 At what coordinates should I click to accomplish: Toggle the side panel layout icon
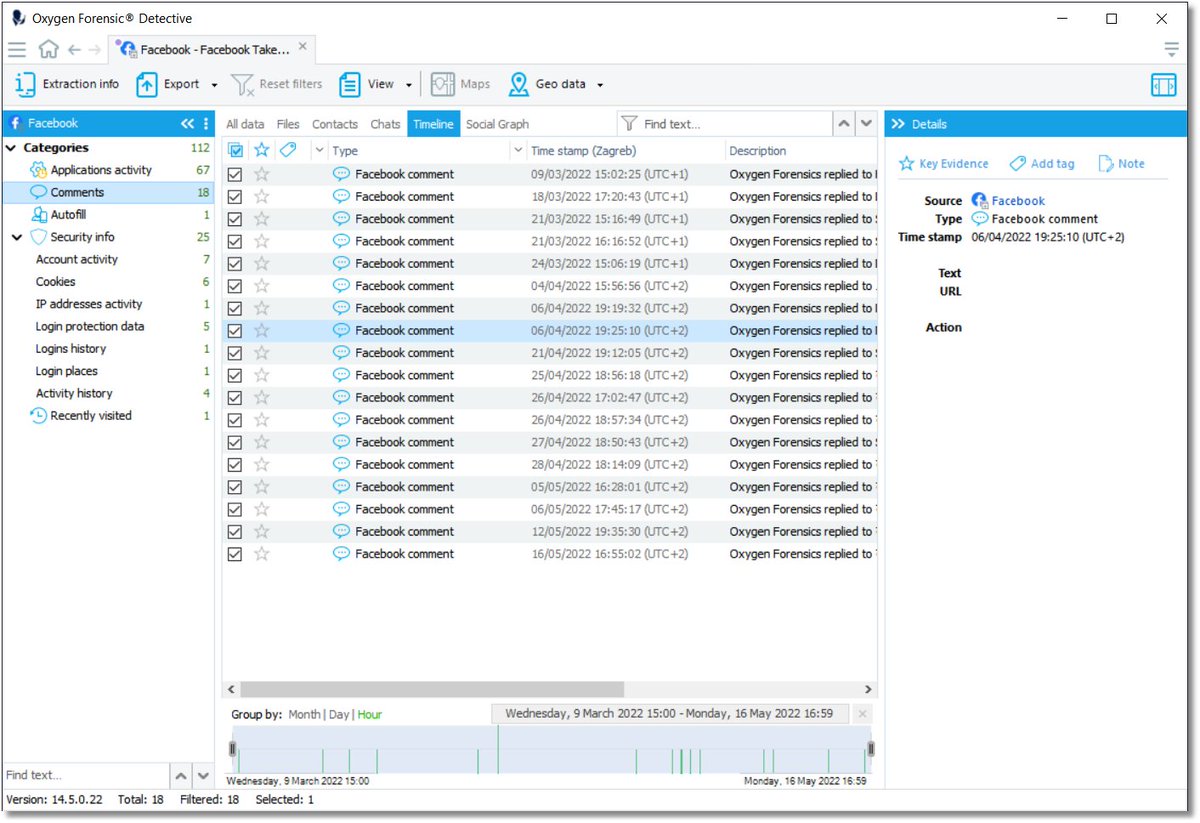pos(1163,85)
